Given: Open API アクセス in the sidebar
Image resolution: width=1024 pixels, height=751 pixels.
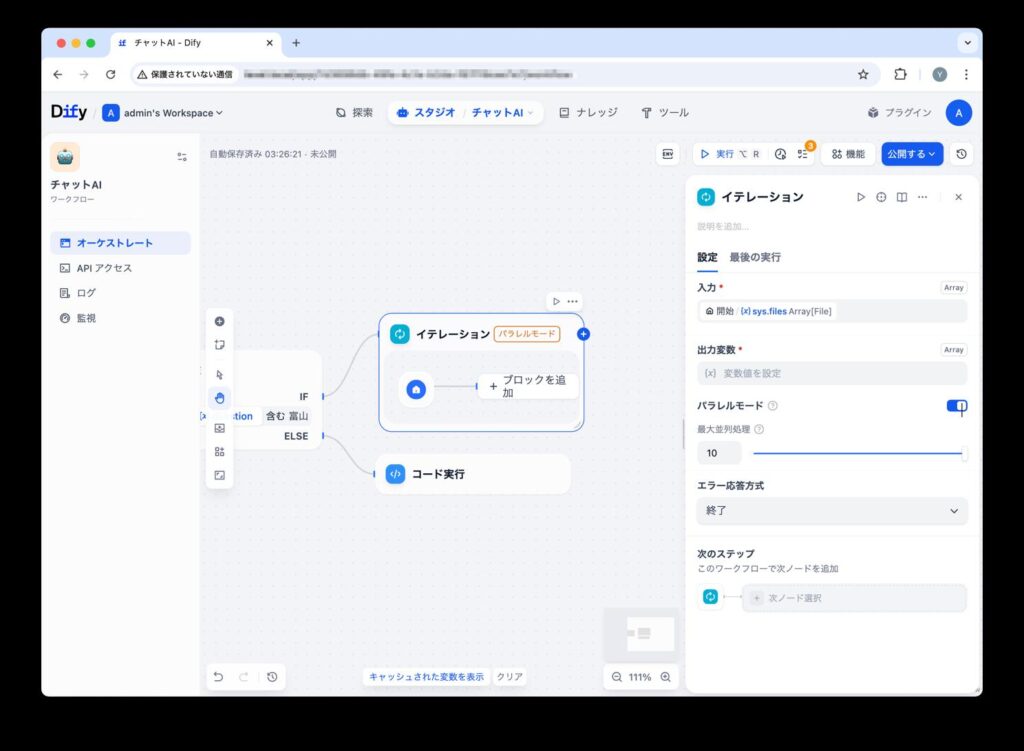Looking at the screenshot, I should (x=104, y=268).
